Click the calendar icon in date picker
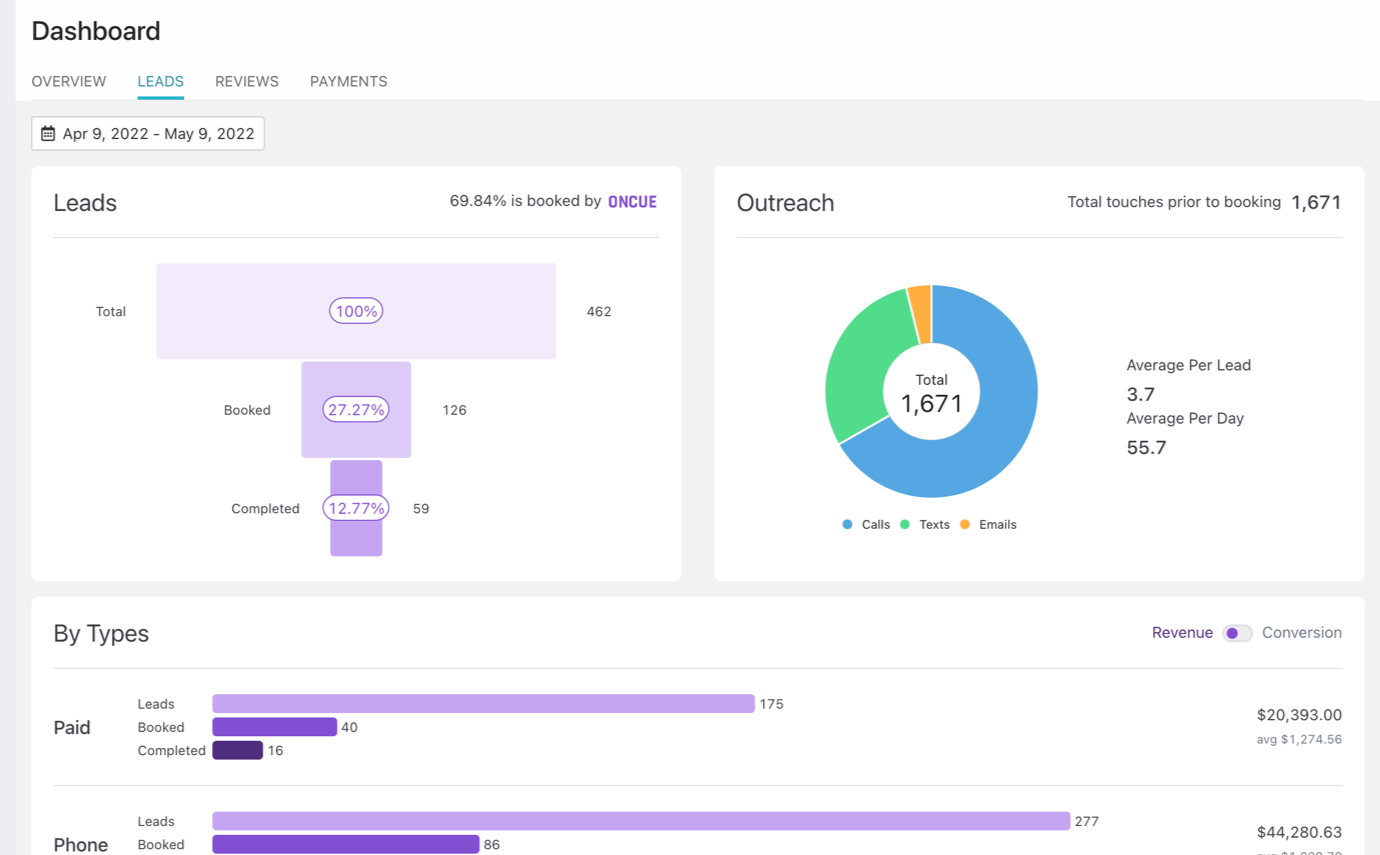The height and width of the screenshot is (855, 1380). [46, 132]
